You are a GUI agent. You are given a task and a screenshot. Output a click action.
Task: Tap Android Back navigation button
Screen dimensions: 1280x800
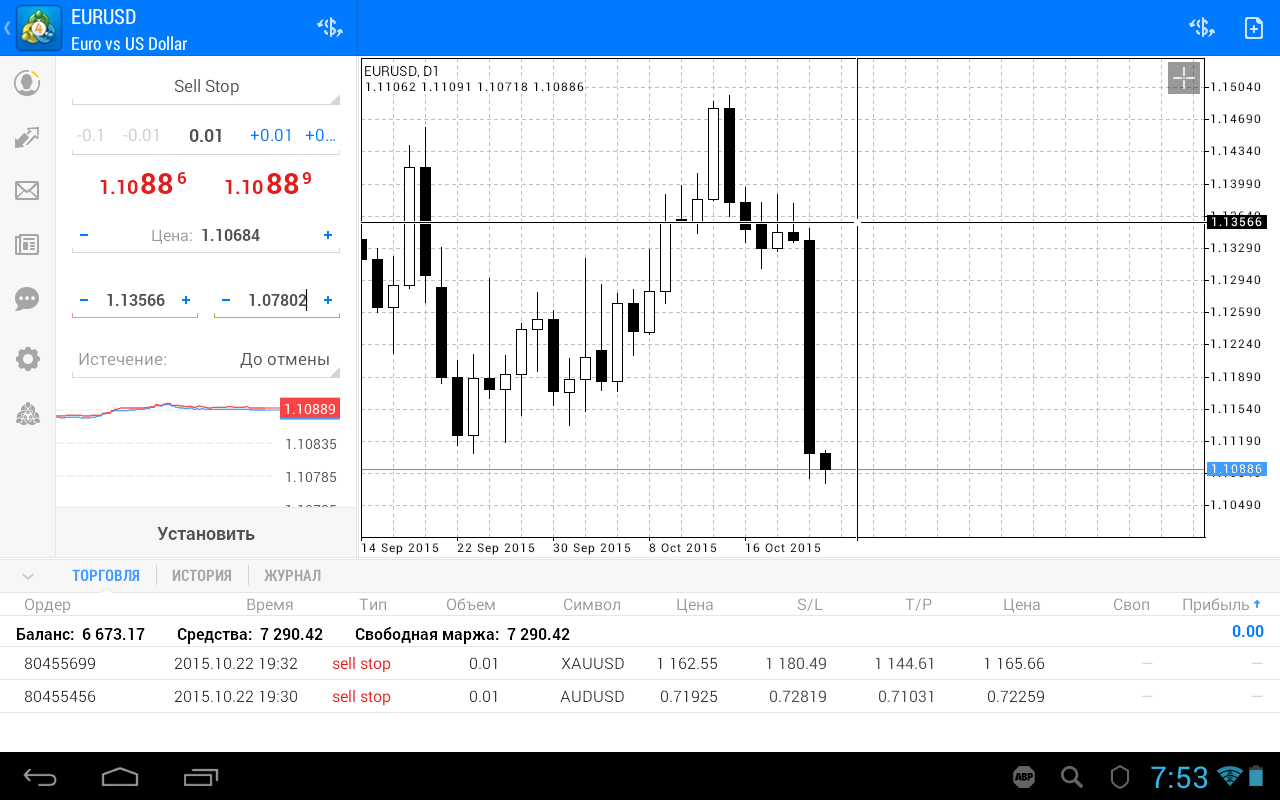(x=41, y=776)
